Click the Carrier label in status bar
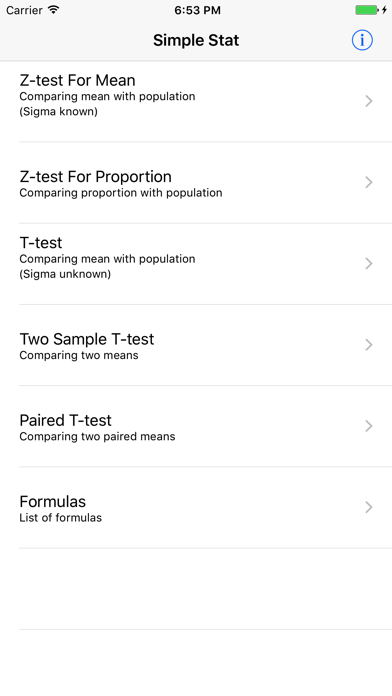392x696 pixels. pyautogui.click(x=24, y=10)
